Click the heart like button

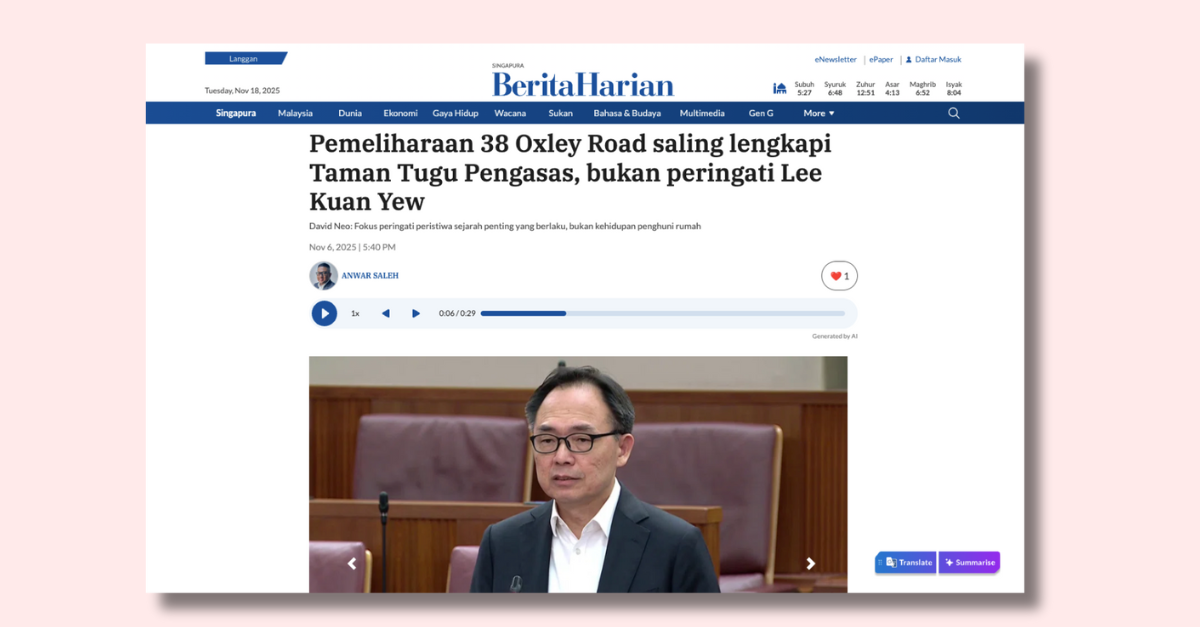coord(839,276)
